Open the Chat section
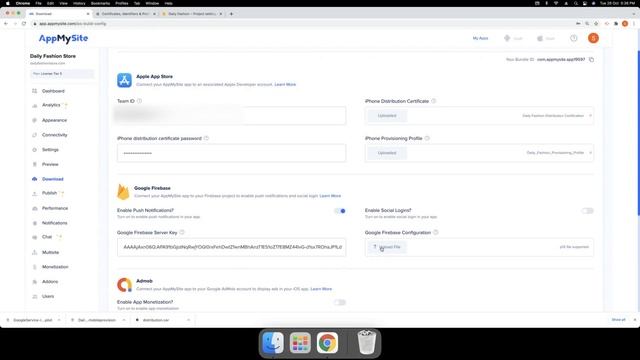Image resolution: width=640 pixels, height=360 pixels. 47,237
